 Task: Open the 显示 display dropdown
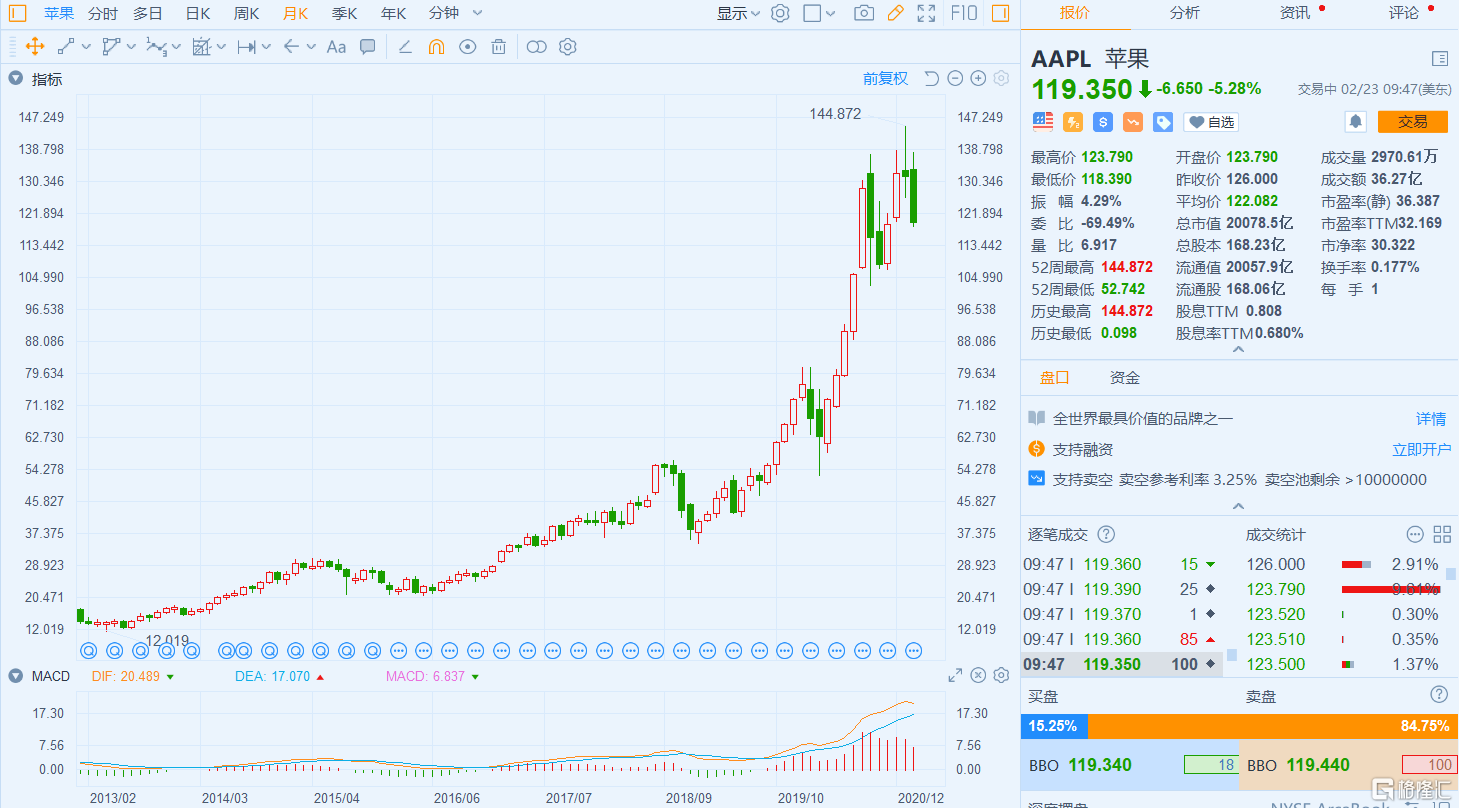pos(738,13)
